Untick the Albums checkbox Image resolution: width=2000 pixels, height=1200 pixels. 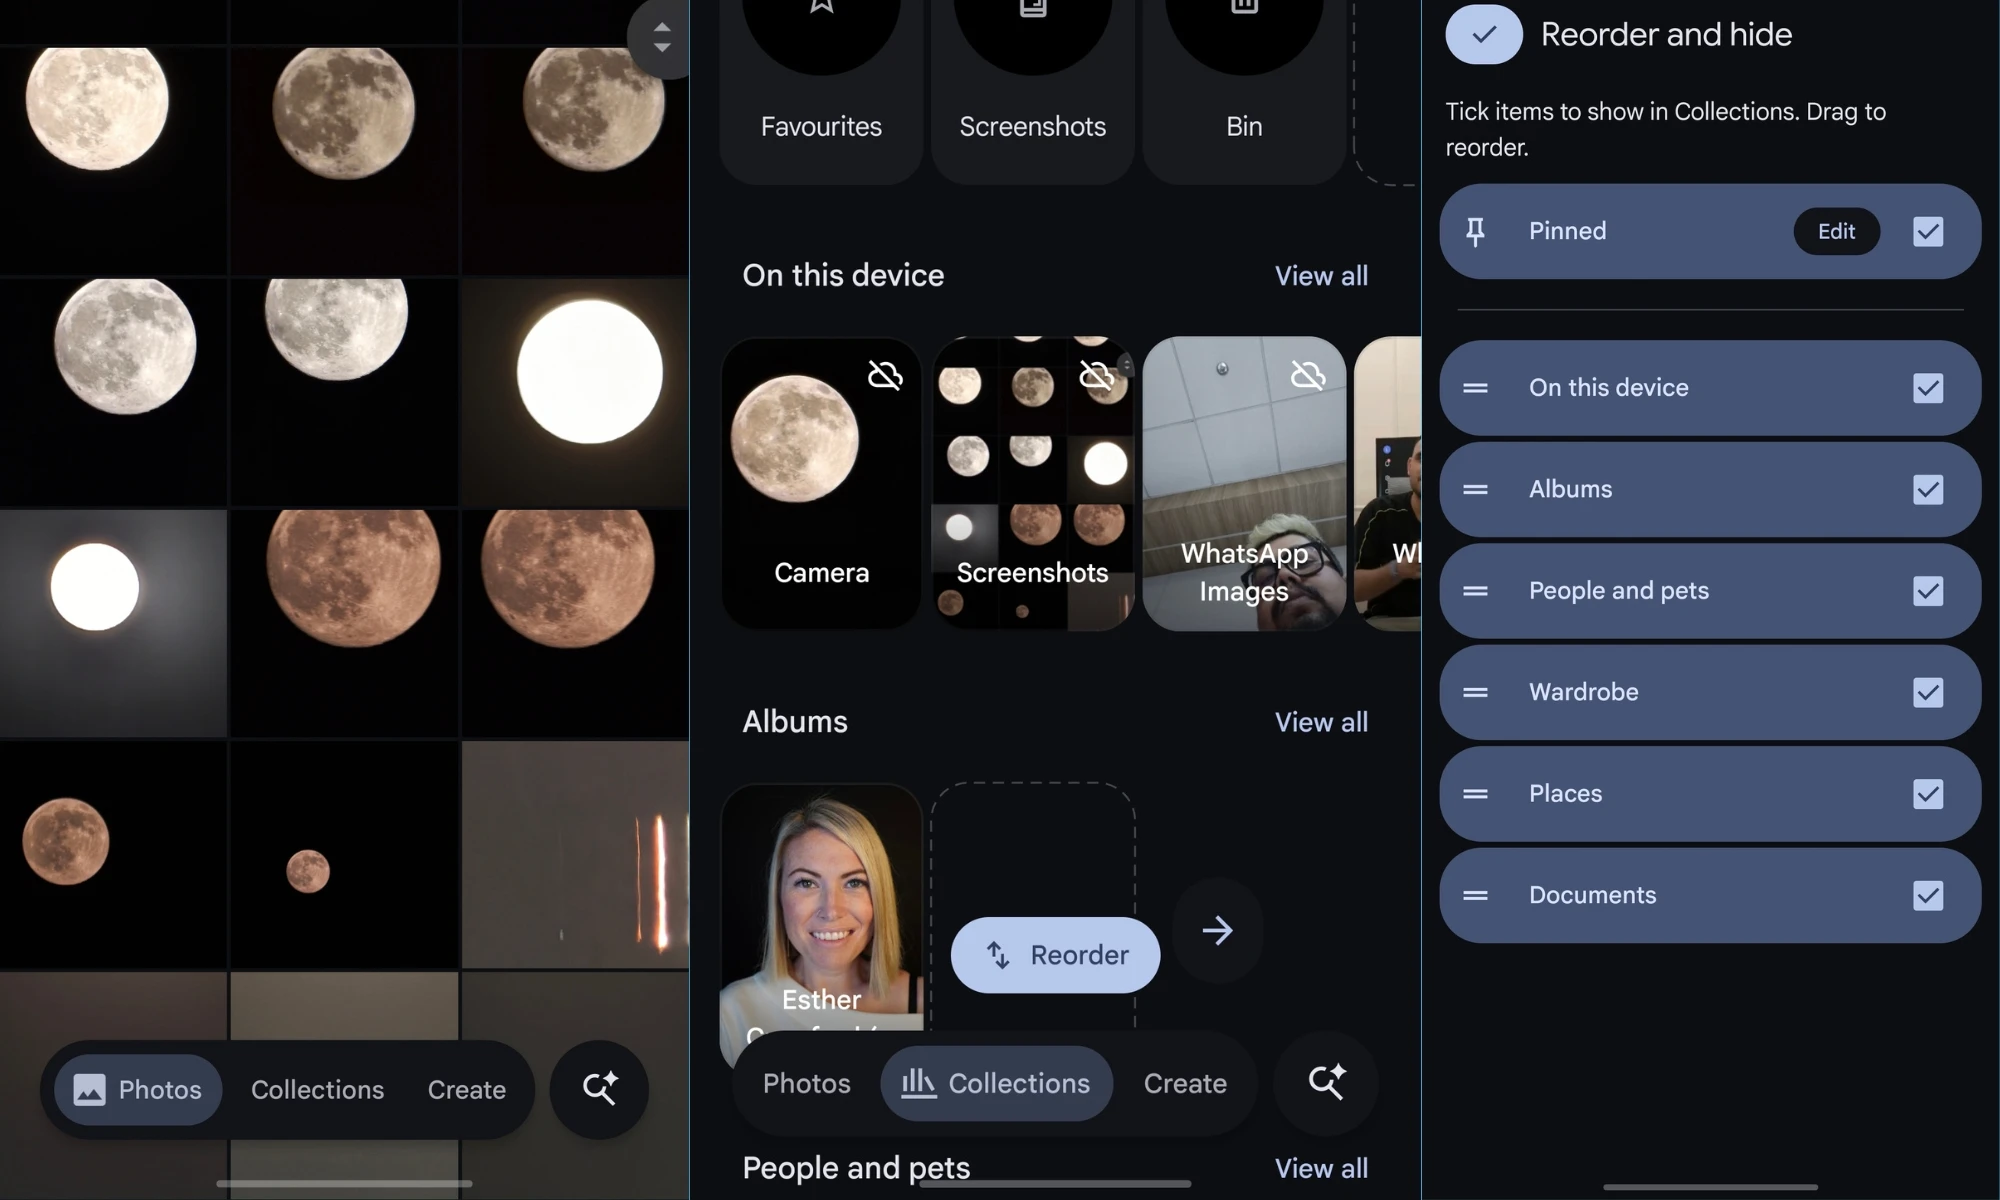[1928, 490]
